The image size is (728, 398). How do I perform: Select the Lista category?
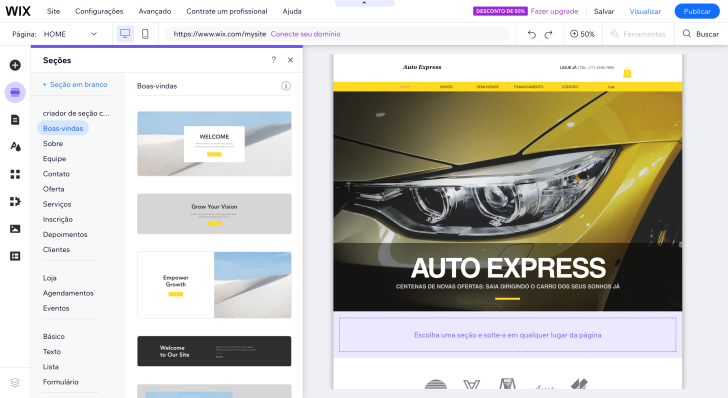click(x=51, y=367)
